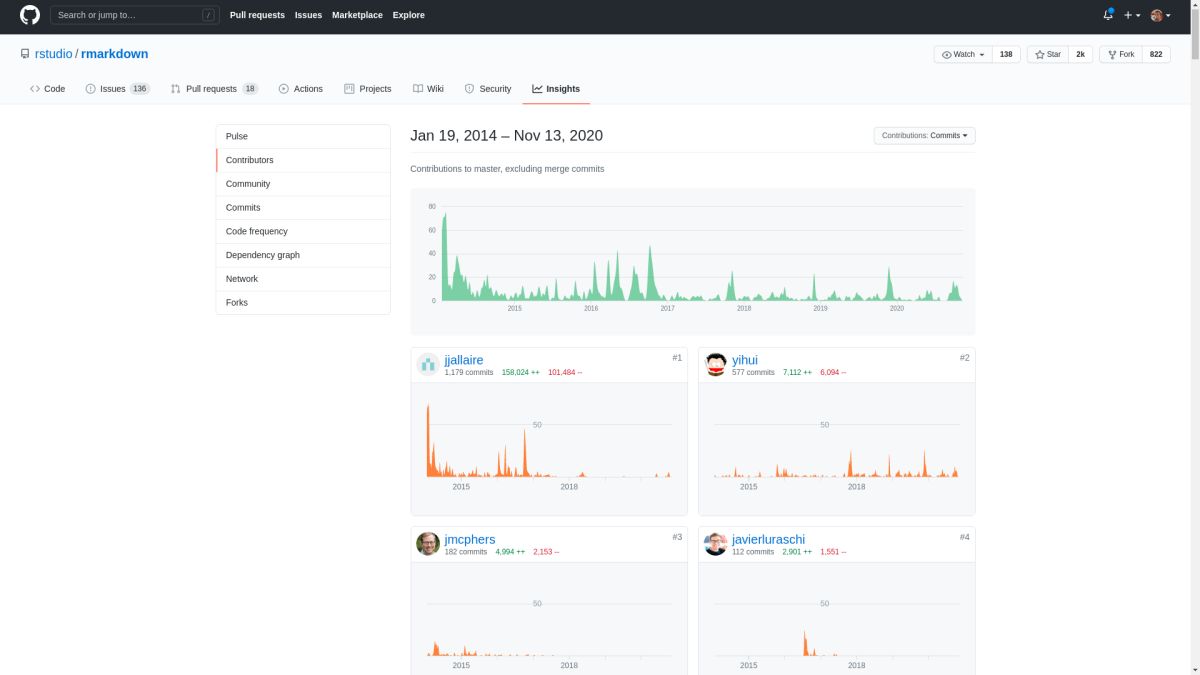Screen dimensions: 1200x675
Task: Open the javierluraschi profile link
Action: 768,539
